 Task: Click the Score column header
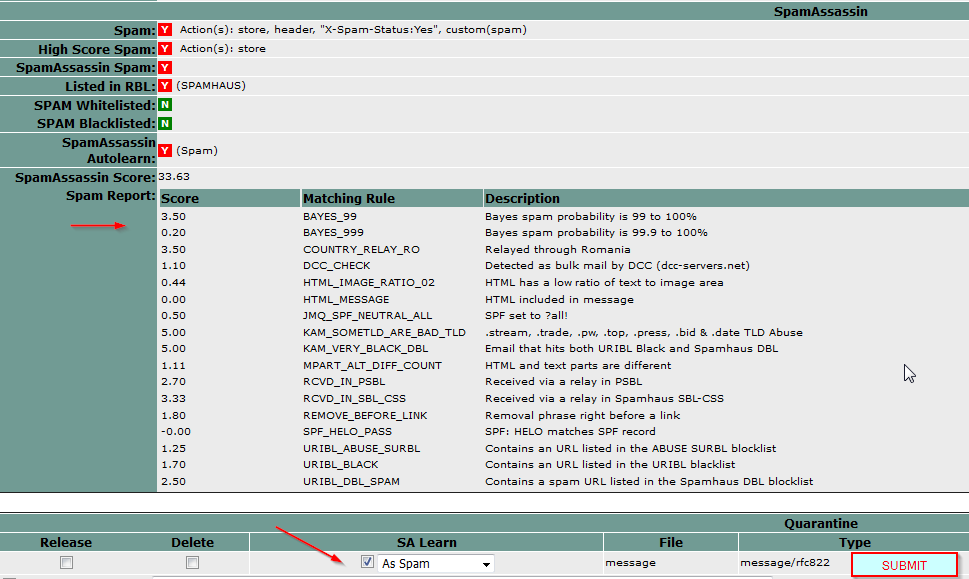(x=180, y=198)
